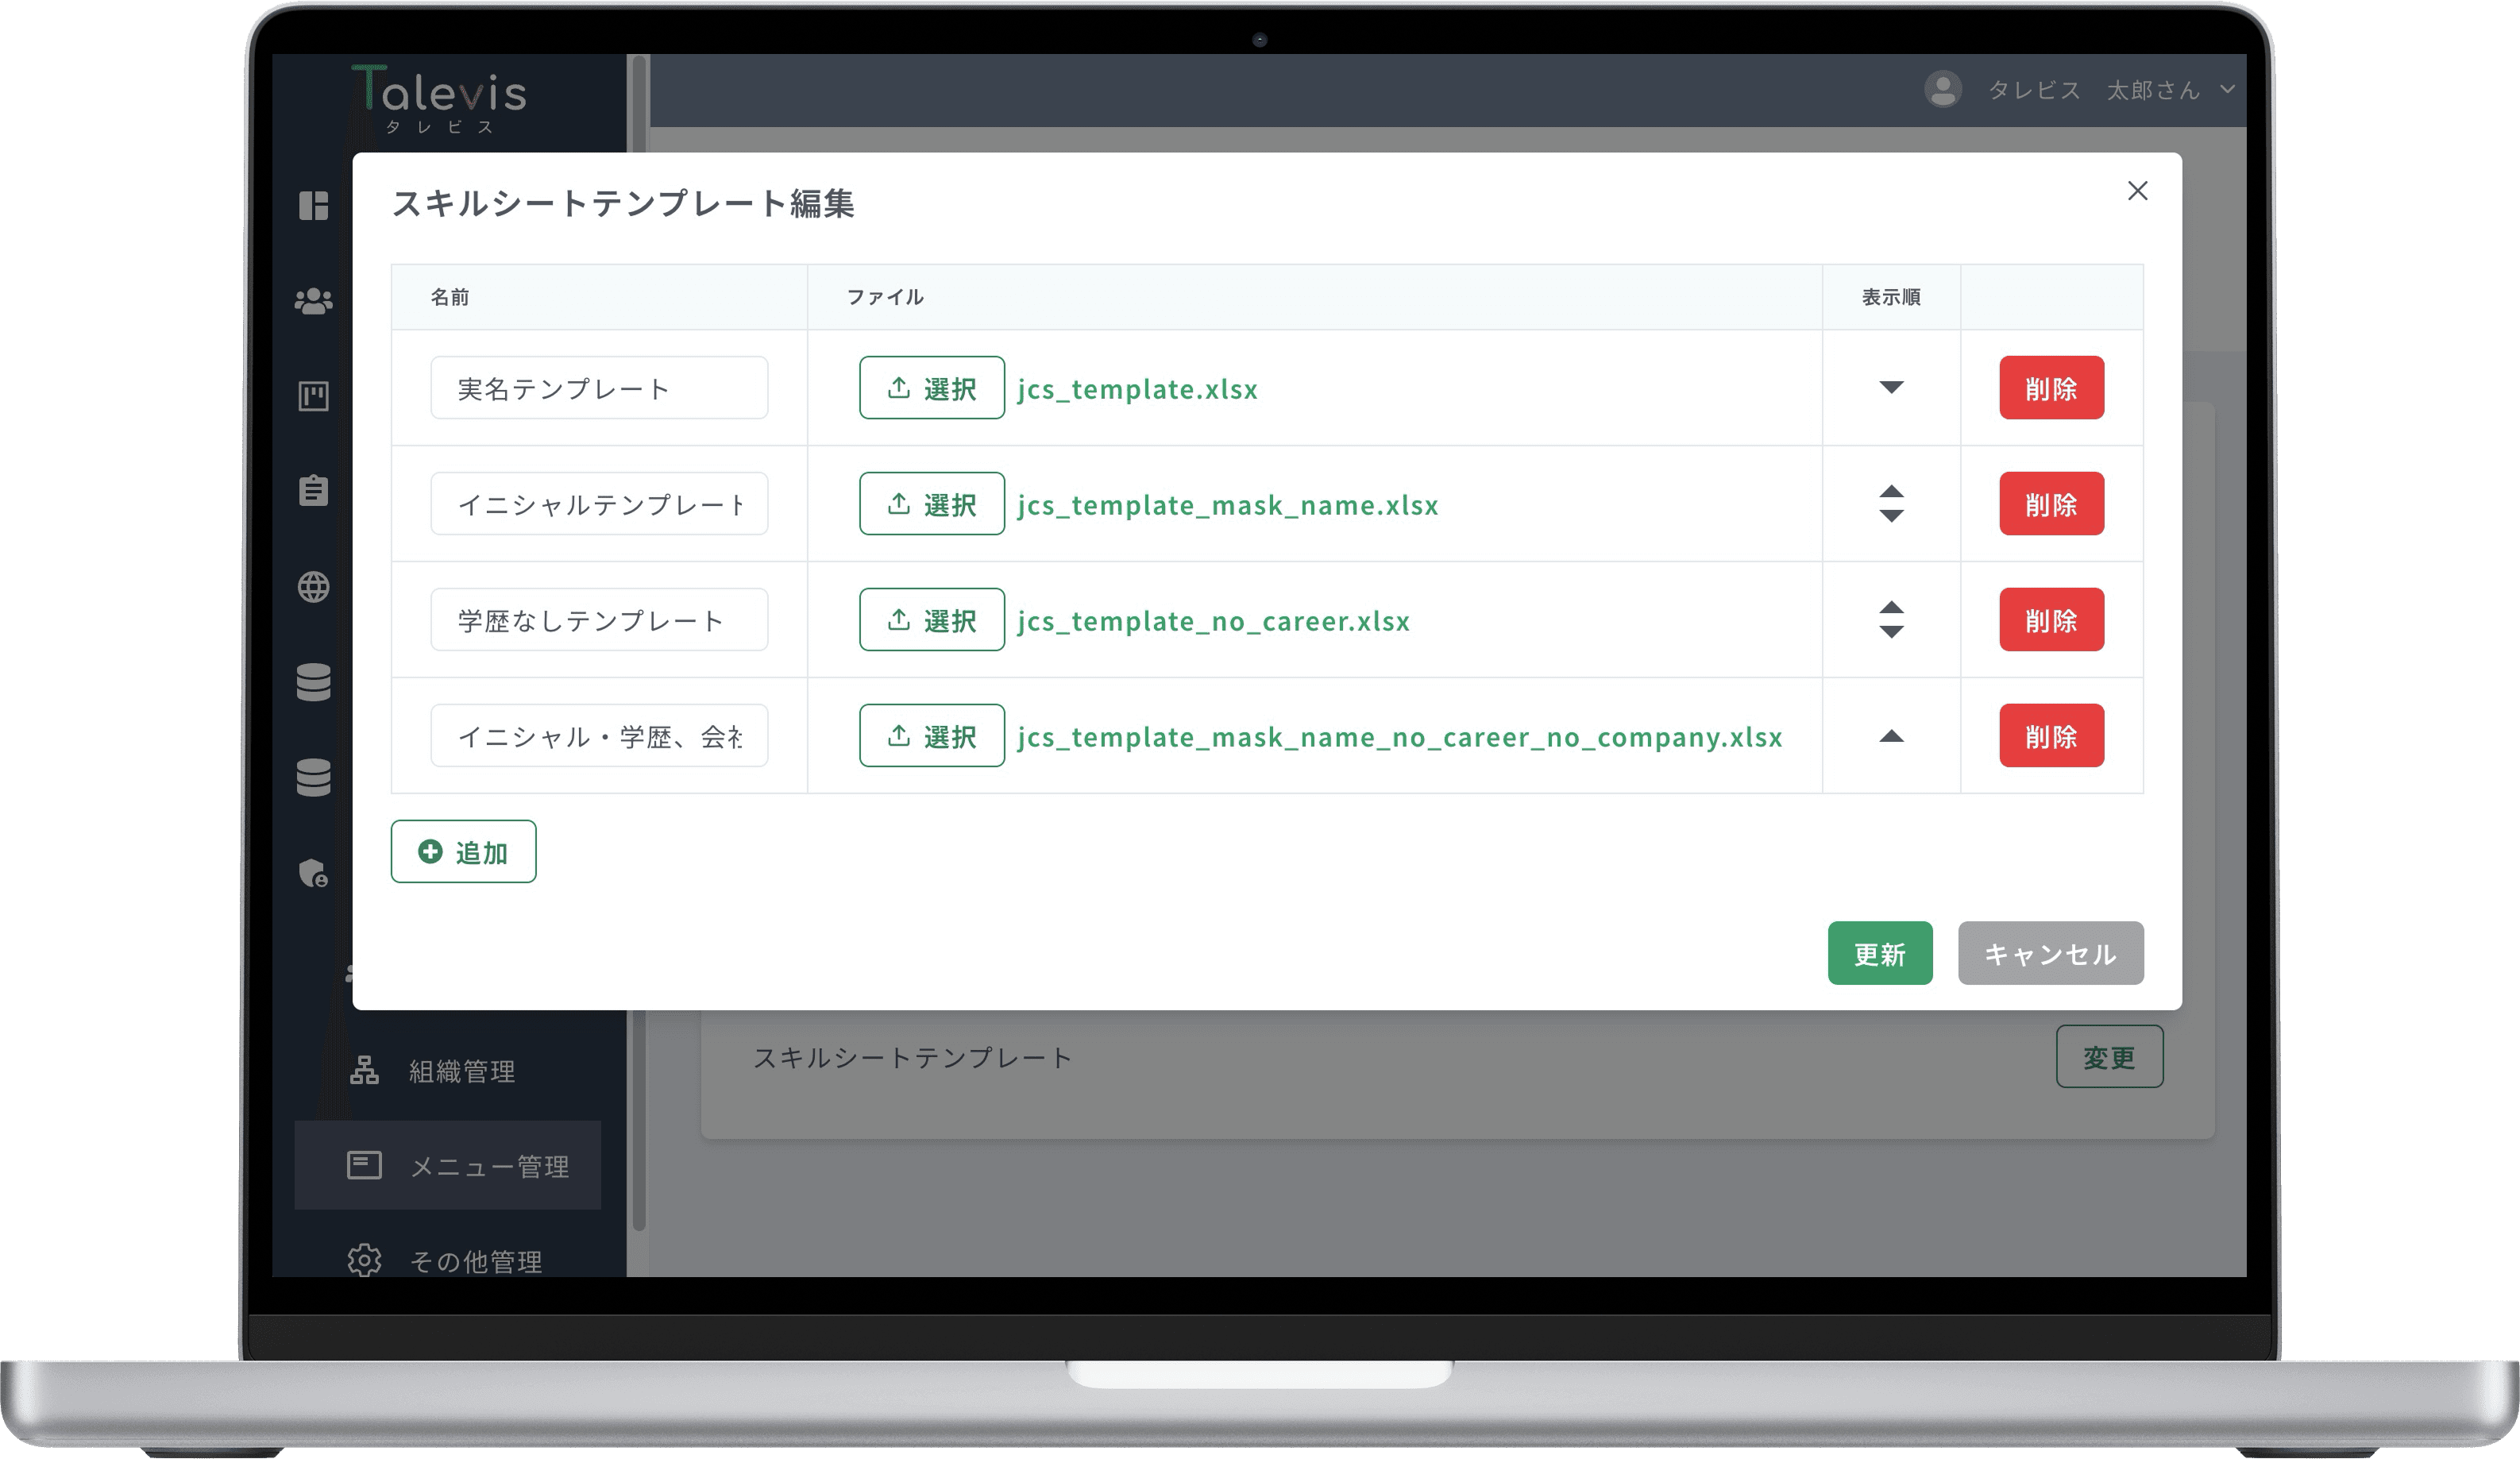
Task: Open the upper database icon in sidebar
Action: pyautogui.click(x=313, y=682)
